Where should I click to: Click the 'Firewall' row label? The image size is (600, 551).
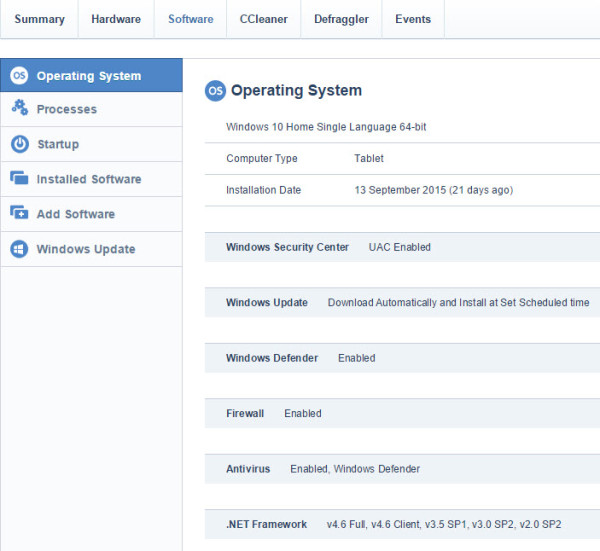coord(245,413)
